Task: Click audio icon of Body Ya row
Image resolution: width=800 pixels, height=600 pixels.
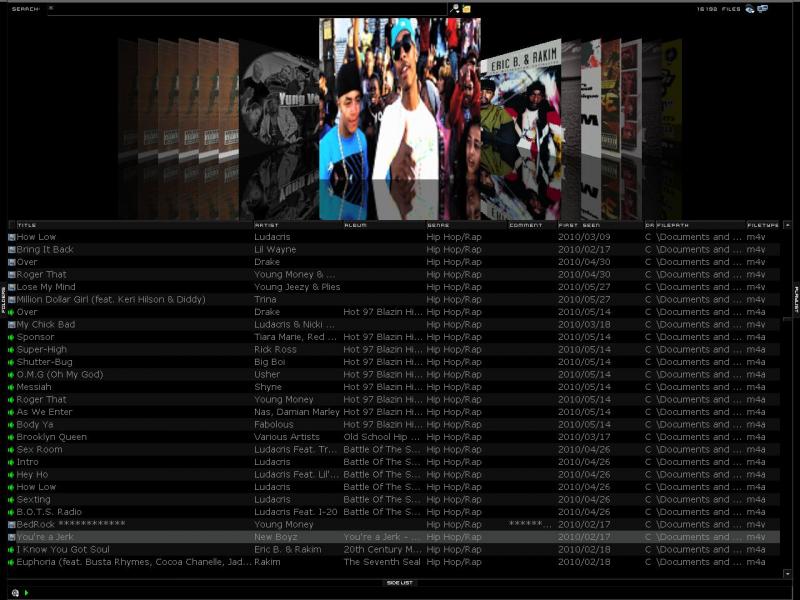Action: [11, 424]
